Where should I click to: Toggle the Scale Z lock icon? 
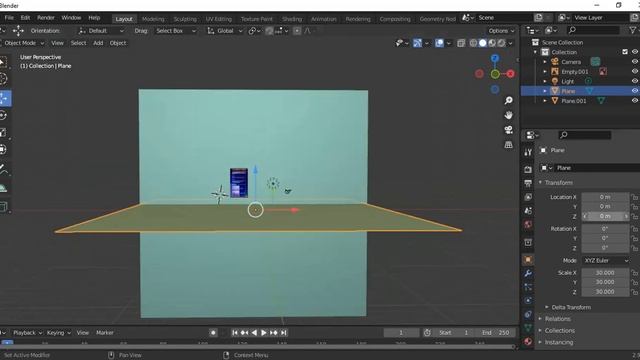[x=635, y=292]
